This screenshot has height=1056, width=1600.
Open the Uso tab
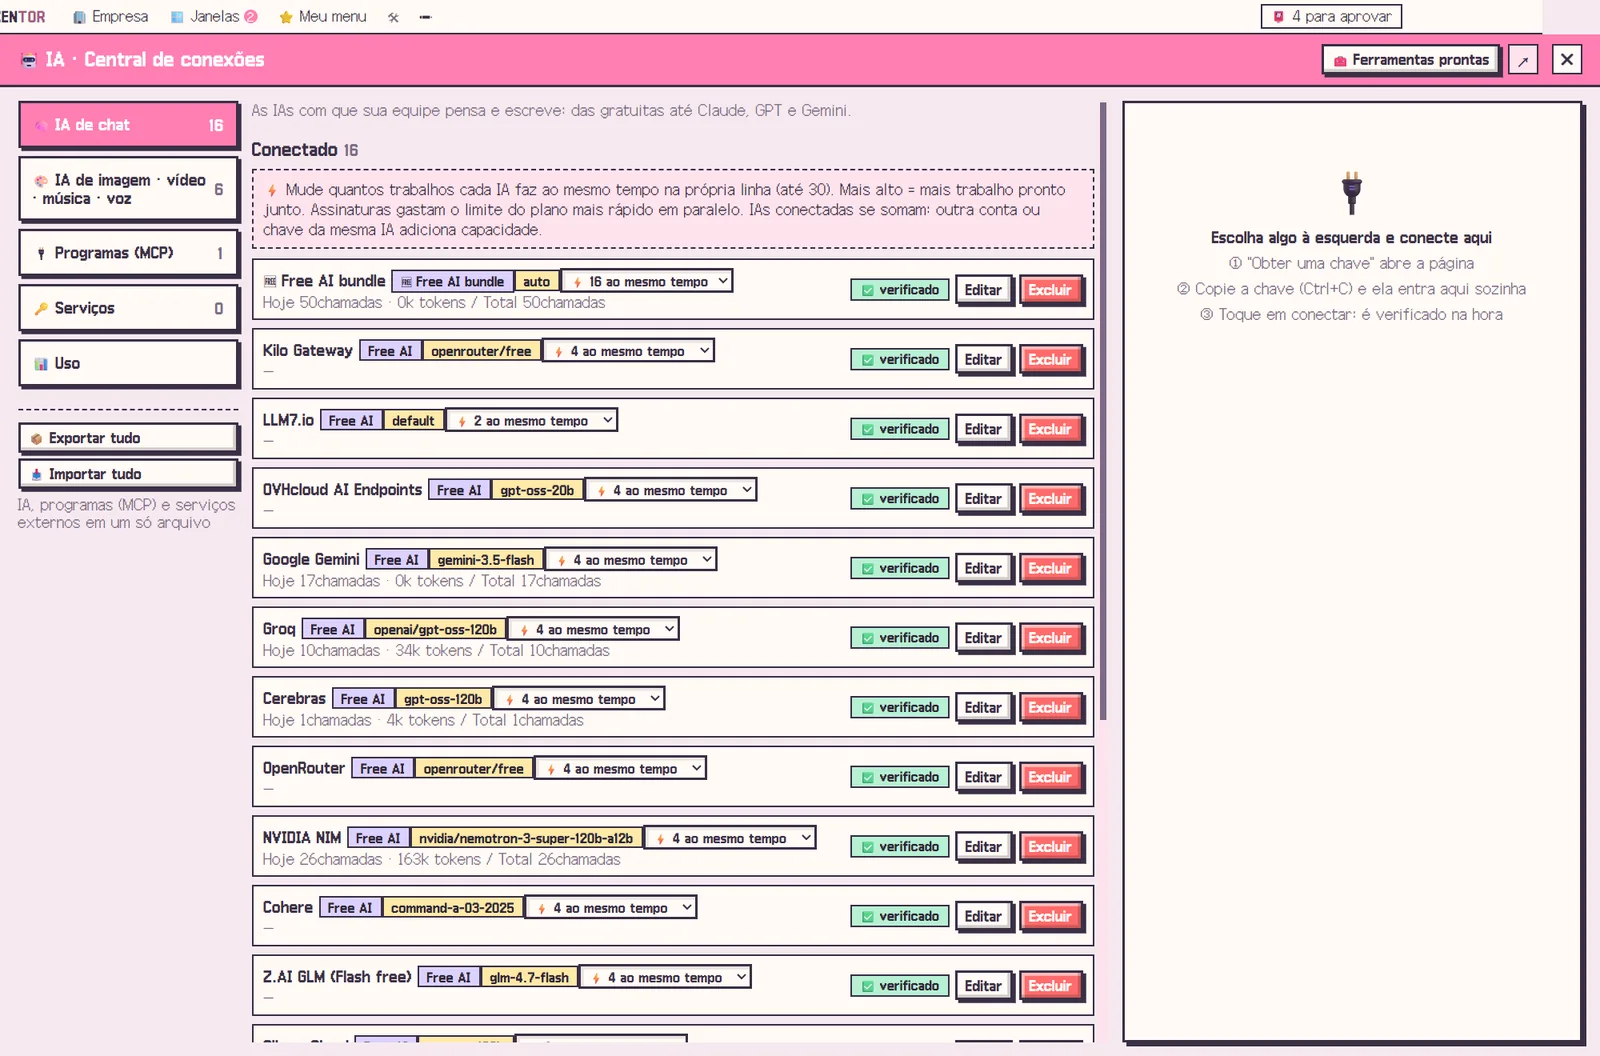click(129, 363)
